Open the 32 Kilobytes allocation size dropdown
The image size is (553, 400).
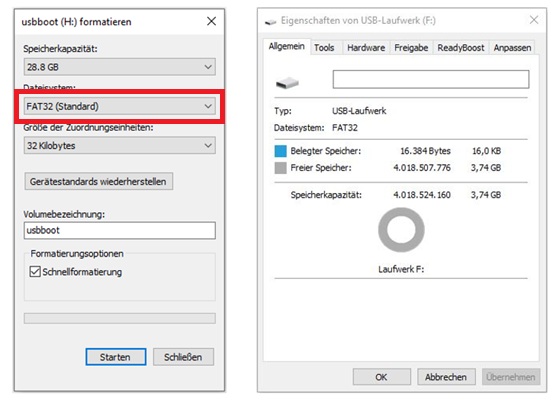(x=120, y=145)
